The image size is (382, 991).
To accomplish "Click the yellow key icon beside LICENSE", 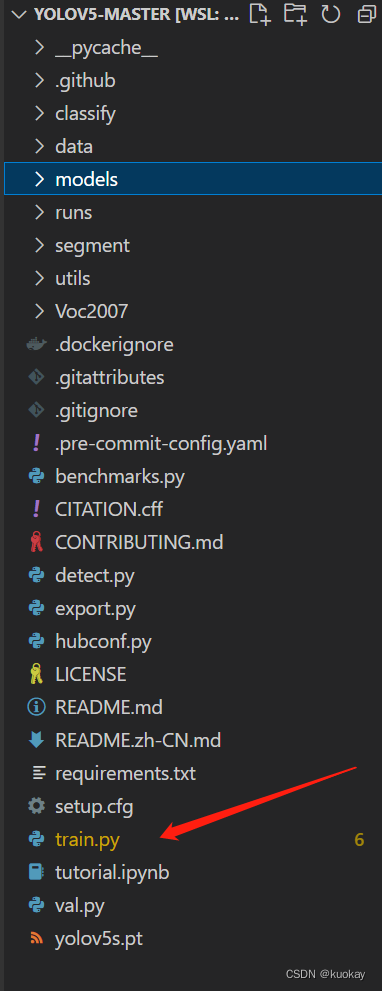I will (x=37, y=674).
